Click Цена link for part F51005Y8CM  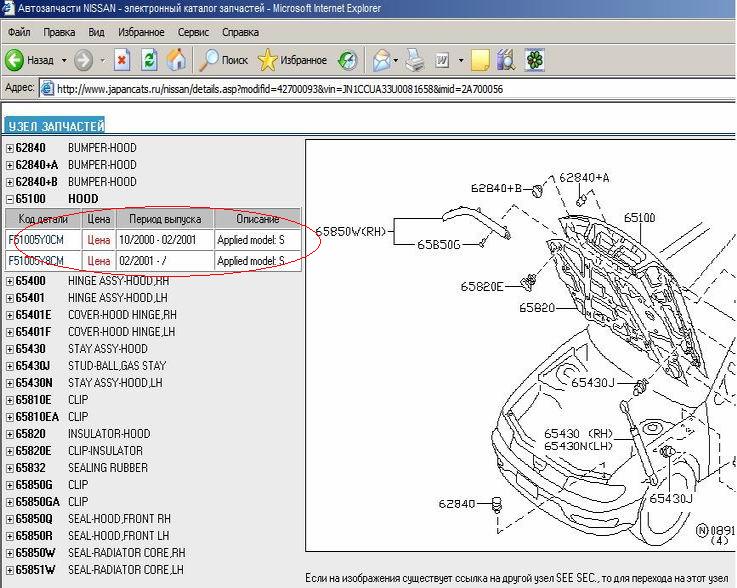(x=99, y=261)
